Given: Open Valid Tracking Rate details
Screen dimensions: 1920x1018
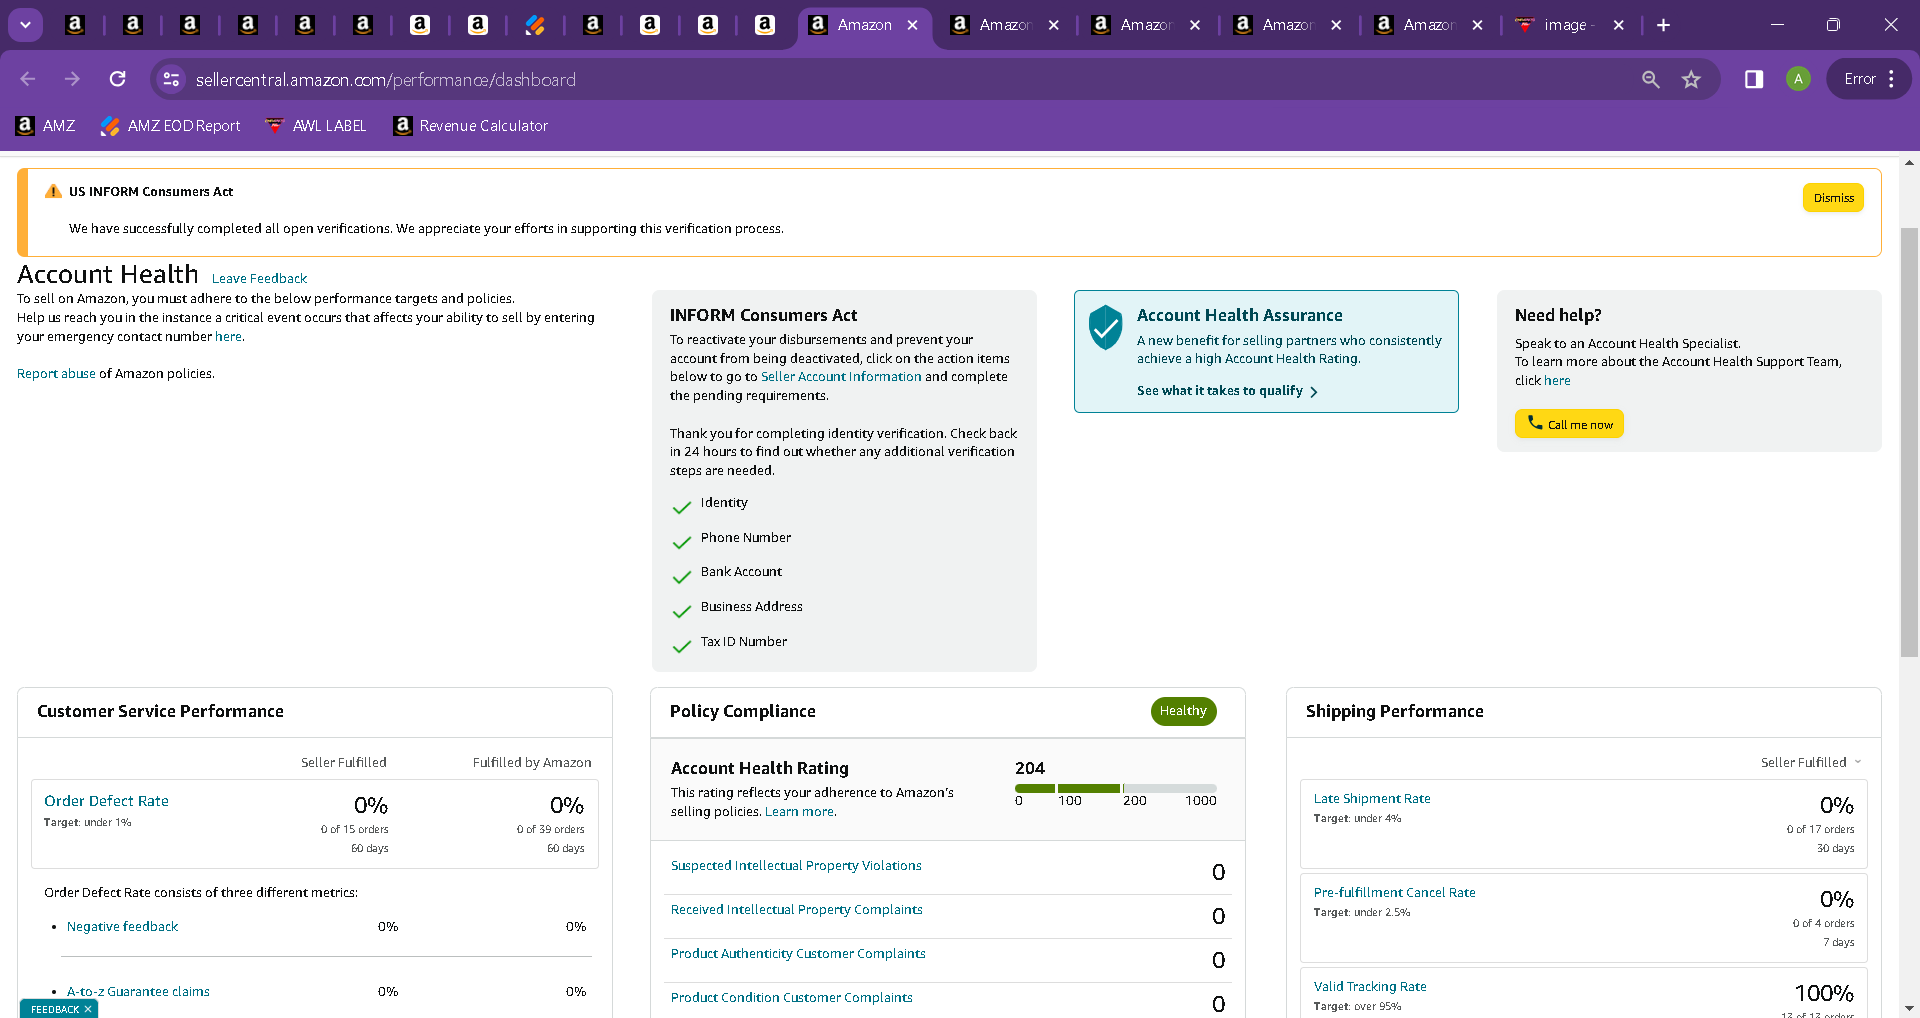Looking at the screenshot, I should point(1370,987).
